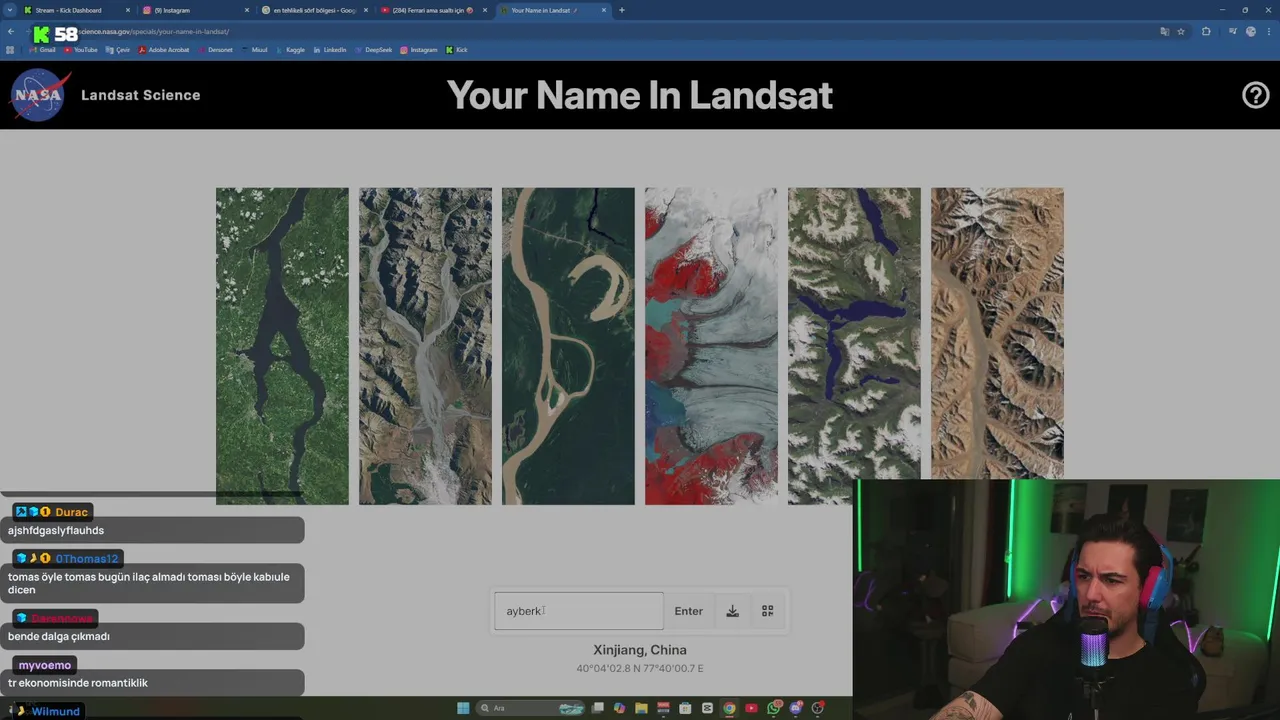Open the Miuul bookmark
The image size is (1280, 720).
click(x=255, y=49)
